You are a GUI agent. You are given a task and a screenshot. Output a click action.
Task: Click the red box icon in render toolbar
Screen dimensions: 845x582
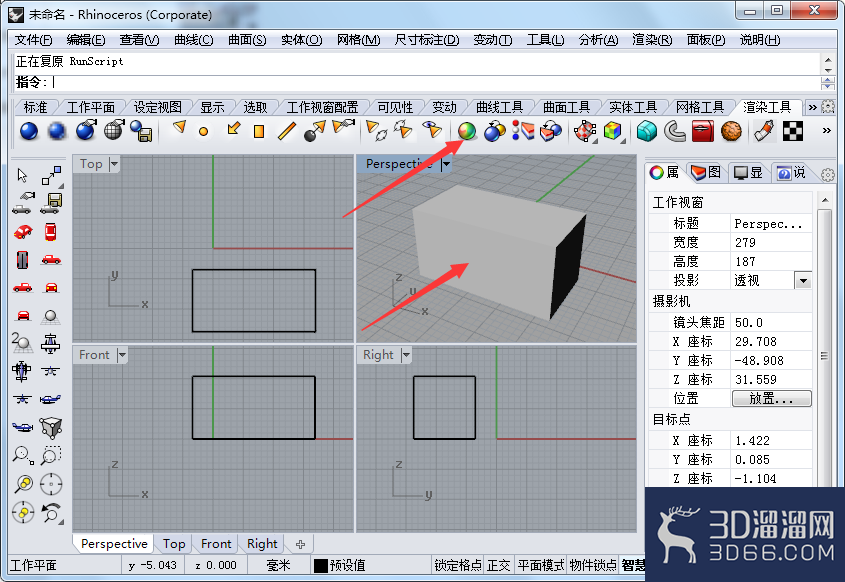[703, 131]
